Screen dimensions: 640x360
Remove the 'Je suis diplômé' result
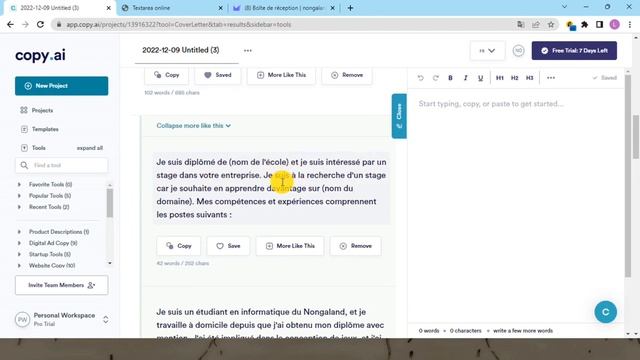point(356,246)
